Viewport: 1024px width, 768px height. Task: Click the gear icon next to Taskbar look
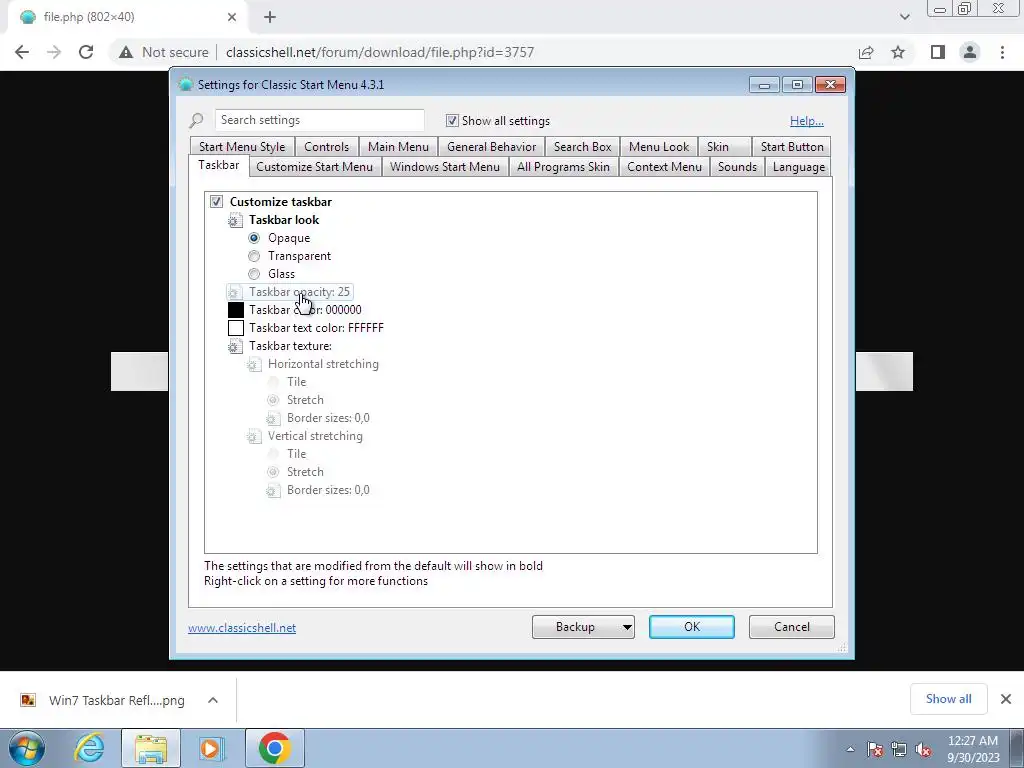[x=235, y=220]
